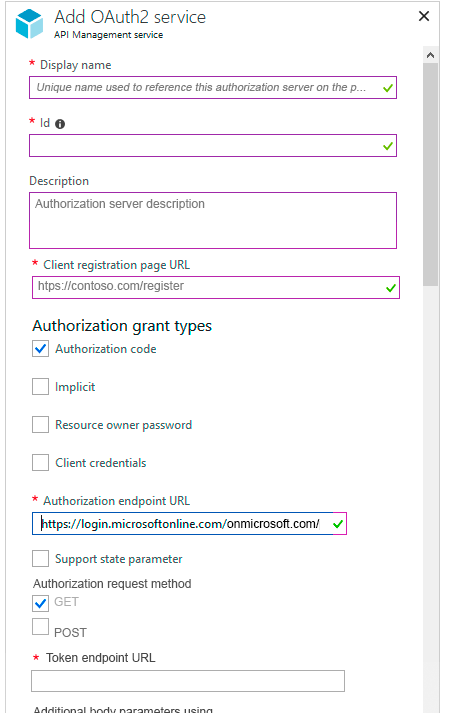Click green checkmark in Display name field
452x713 pixels.
tap(387, 88)
